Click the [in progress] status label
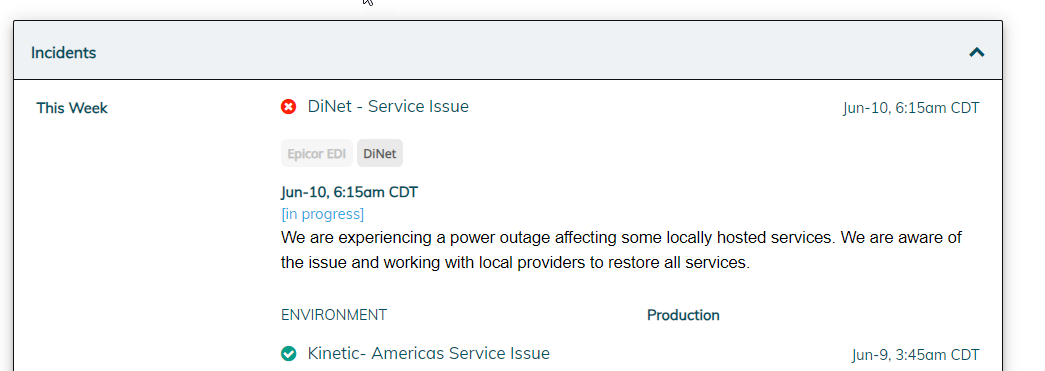 click(x=323, y=214)
